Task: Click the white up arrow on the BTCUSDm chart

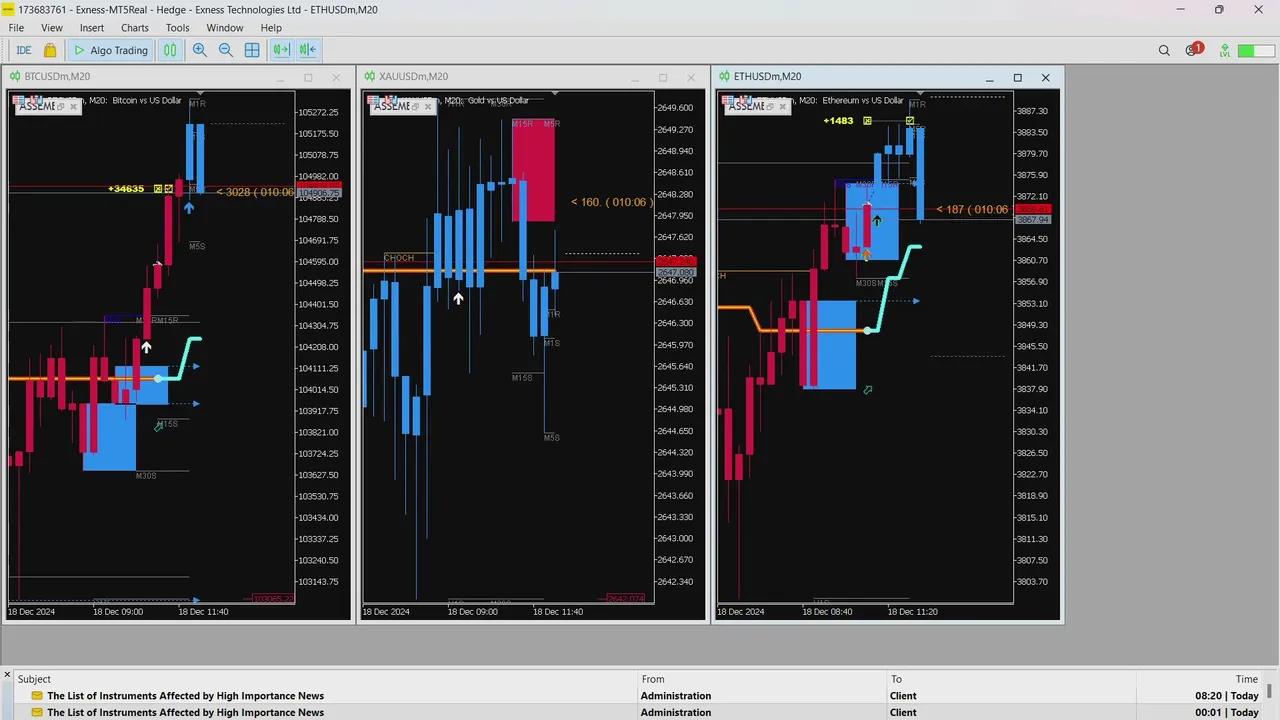Action: click(x=146, y=347)
